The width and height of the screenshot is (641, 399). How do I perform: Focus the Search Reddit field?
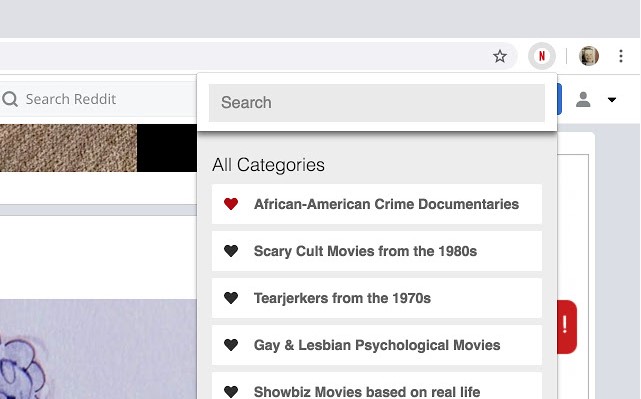coord(98,99)
